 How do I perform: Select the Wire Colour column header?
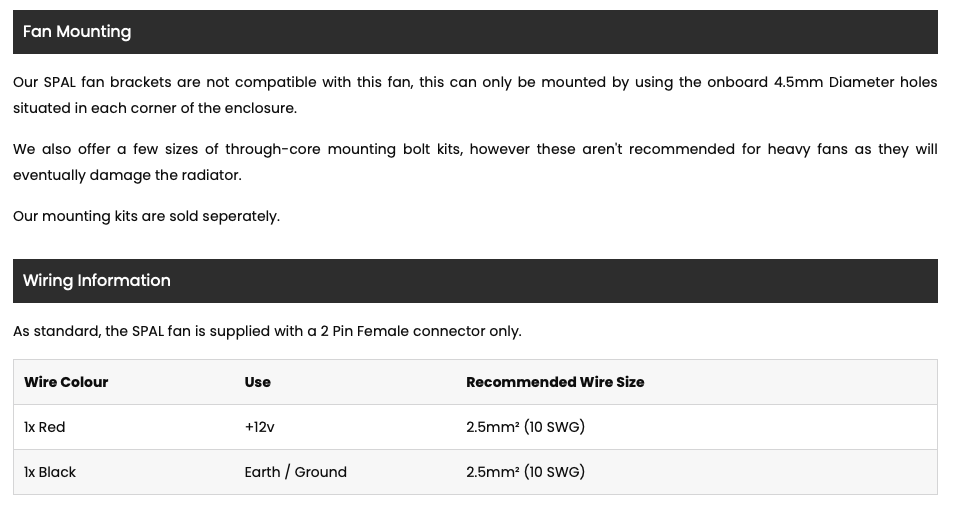(x=66, y=382)
